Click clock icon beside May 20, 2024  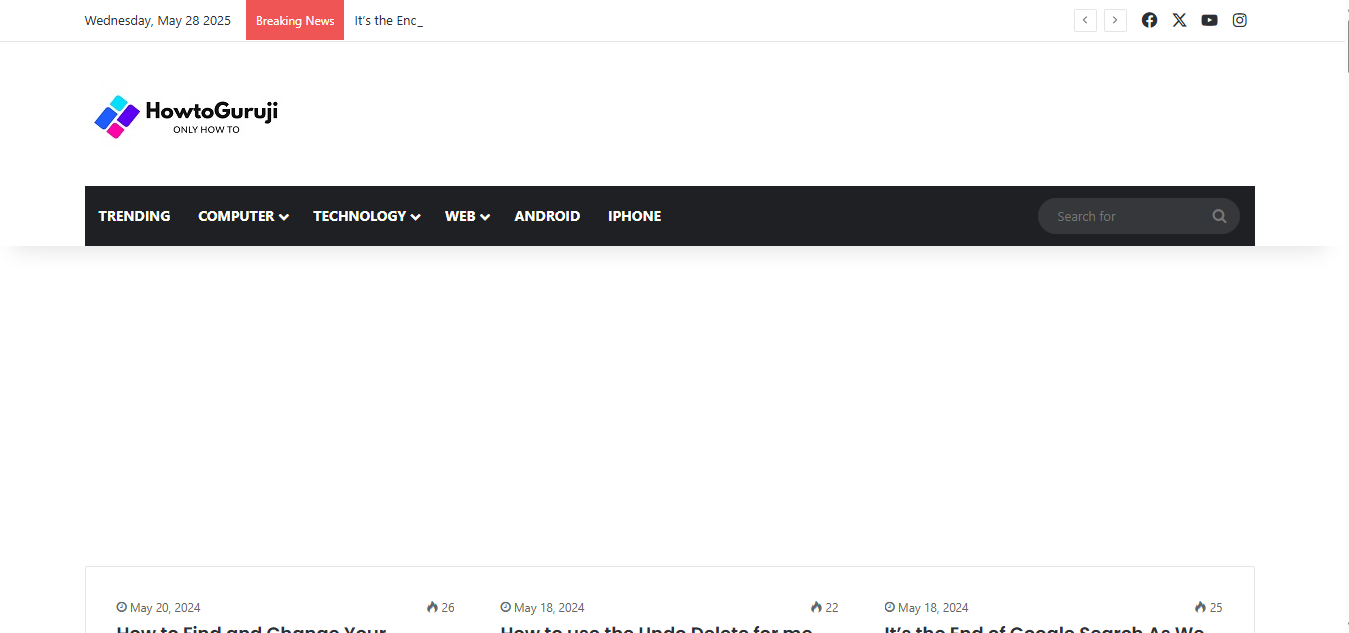tap(122, 607)
